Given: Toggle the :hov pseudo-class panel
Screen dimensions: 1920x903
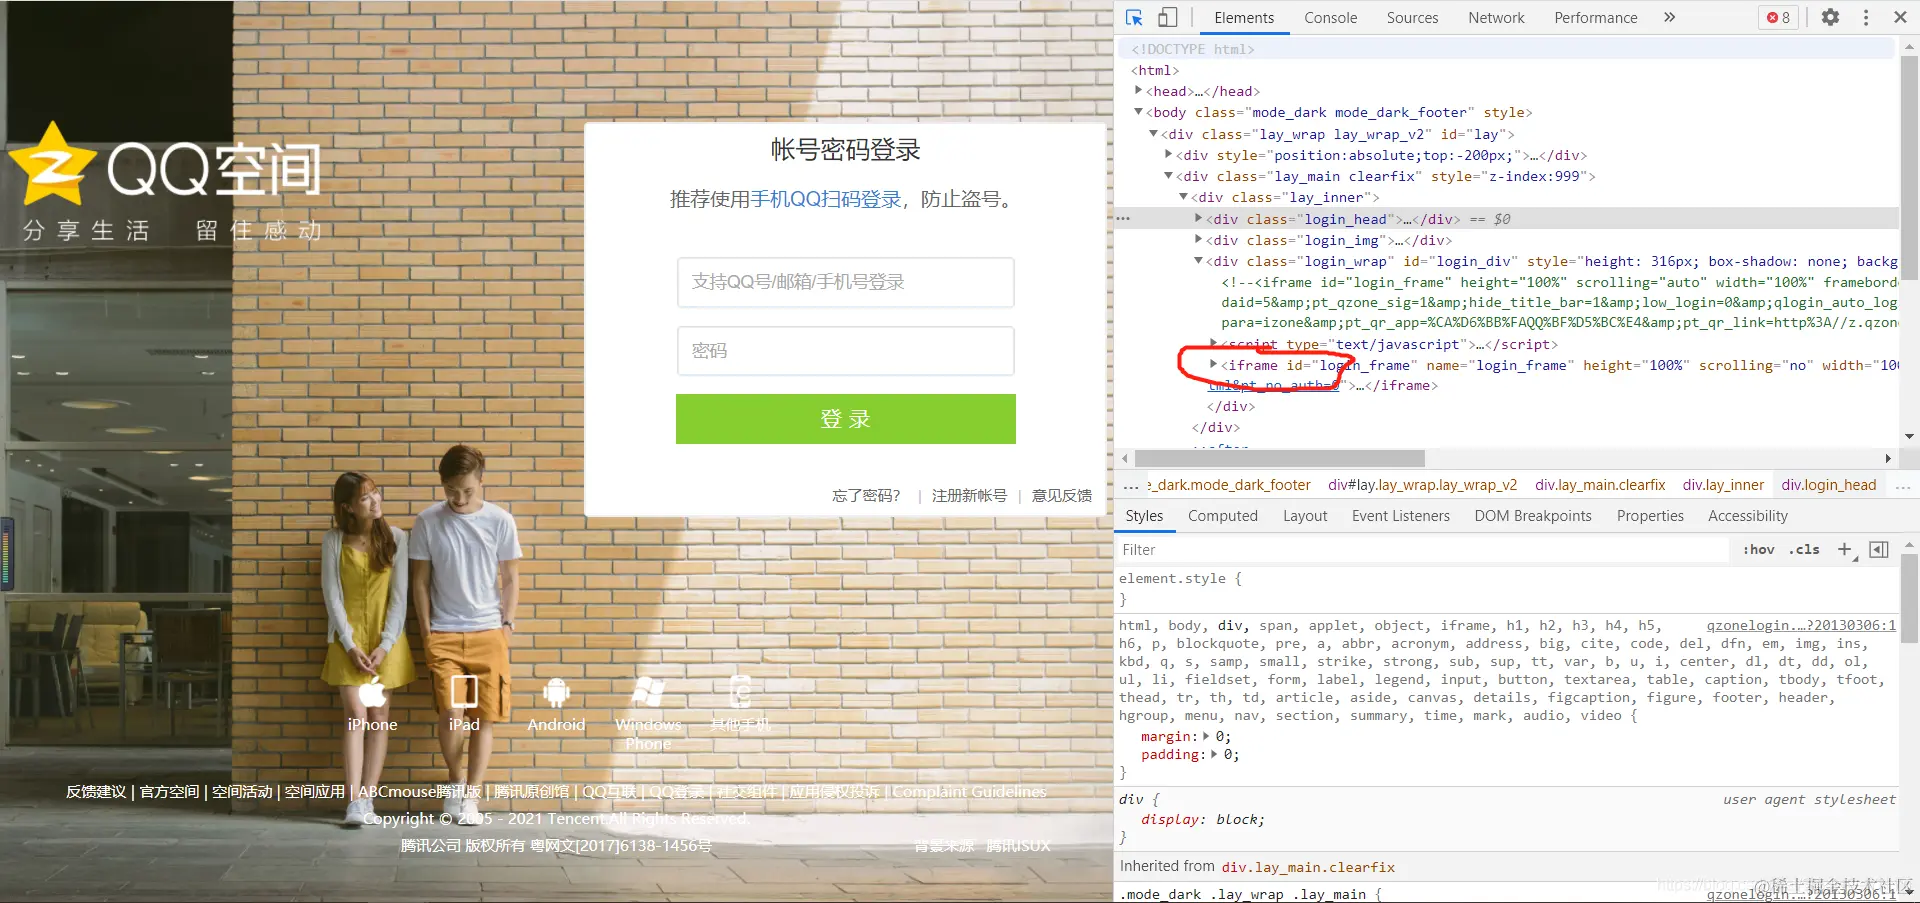Looking at the screenshot, I should point(1758,549).
